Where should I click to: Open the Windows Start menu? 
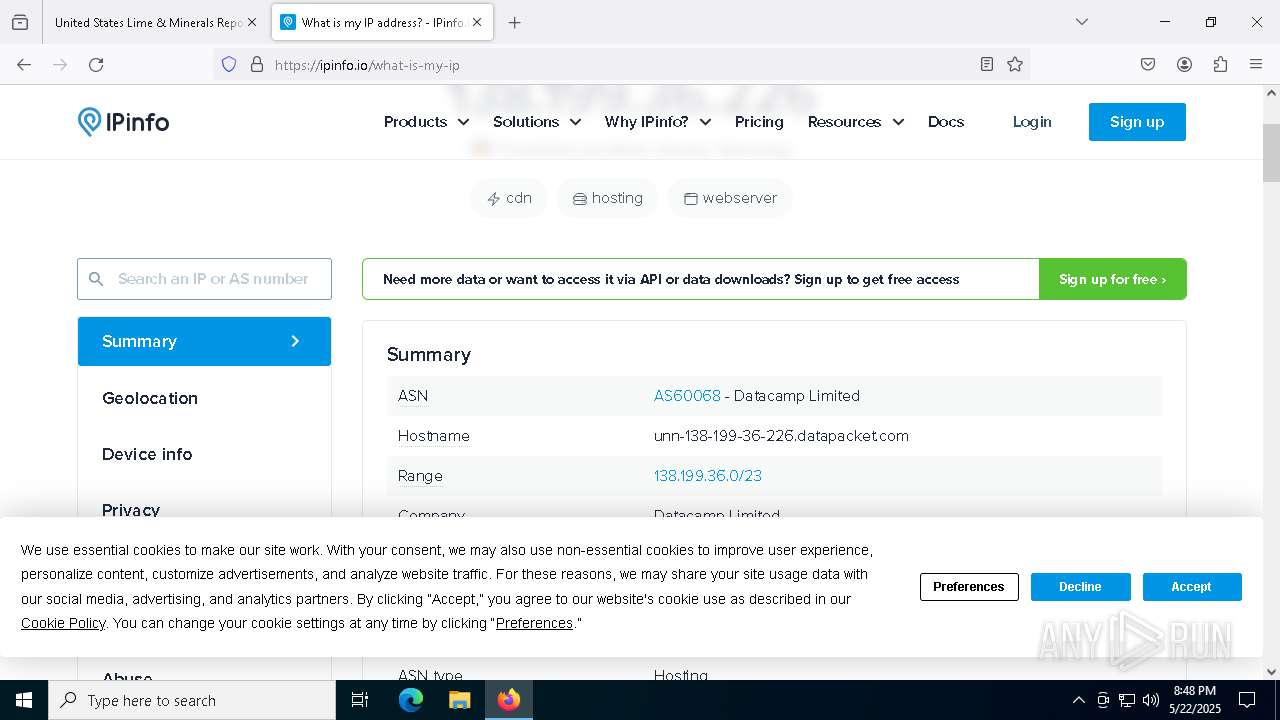click(24, 700)
